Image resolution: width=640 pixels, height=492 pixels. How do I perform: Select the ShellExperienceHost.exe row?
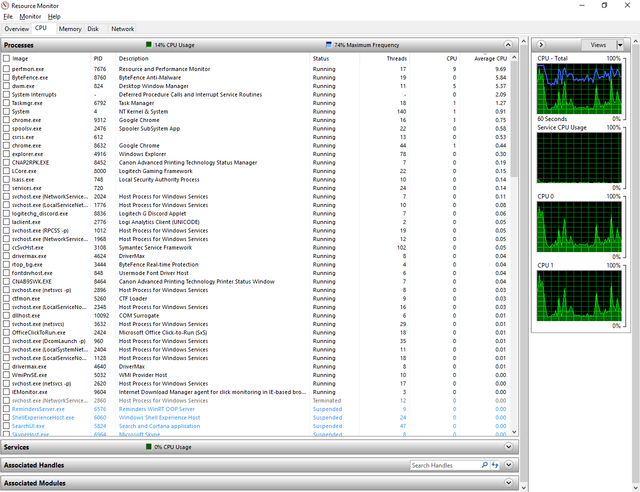pos(256,418)
